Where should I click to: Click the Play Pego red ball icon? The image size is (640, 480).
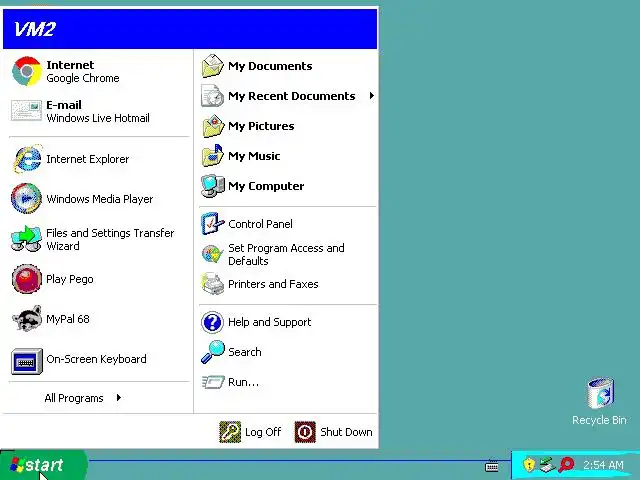coord(27,279)
